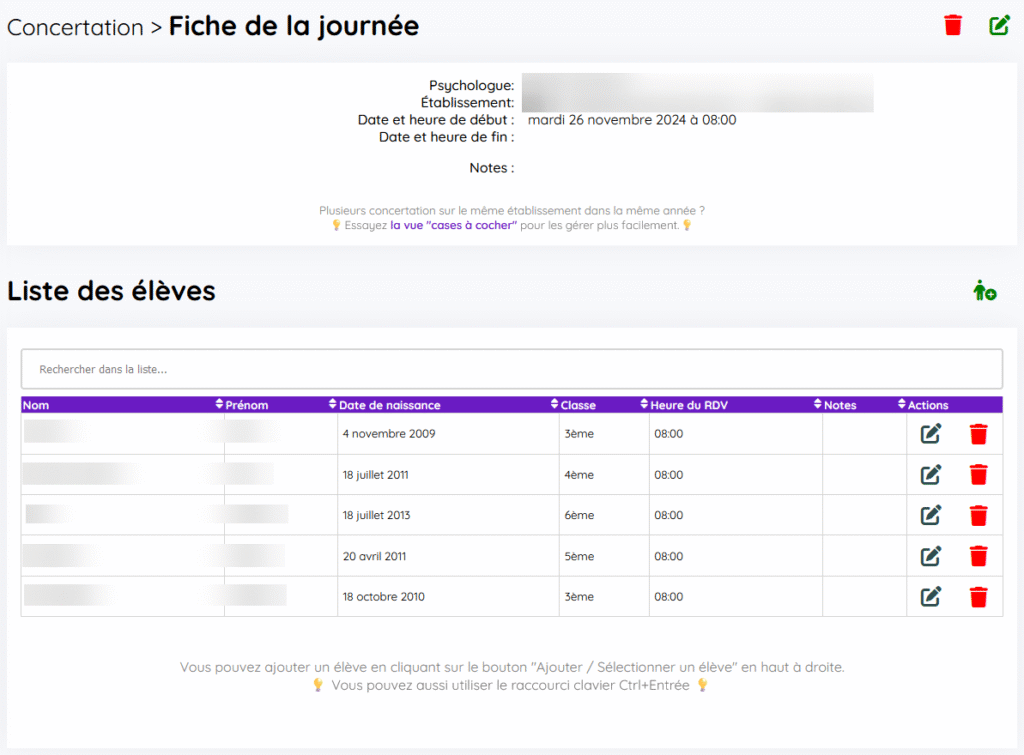Image resolution: width=1024 pixels, height=755 pixels.
Task: Open the "cases à cocher" view link
Action: click(x=453, y=225)
